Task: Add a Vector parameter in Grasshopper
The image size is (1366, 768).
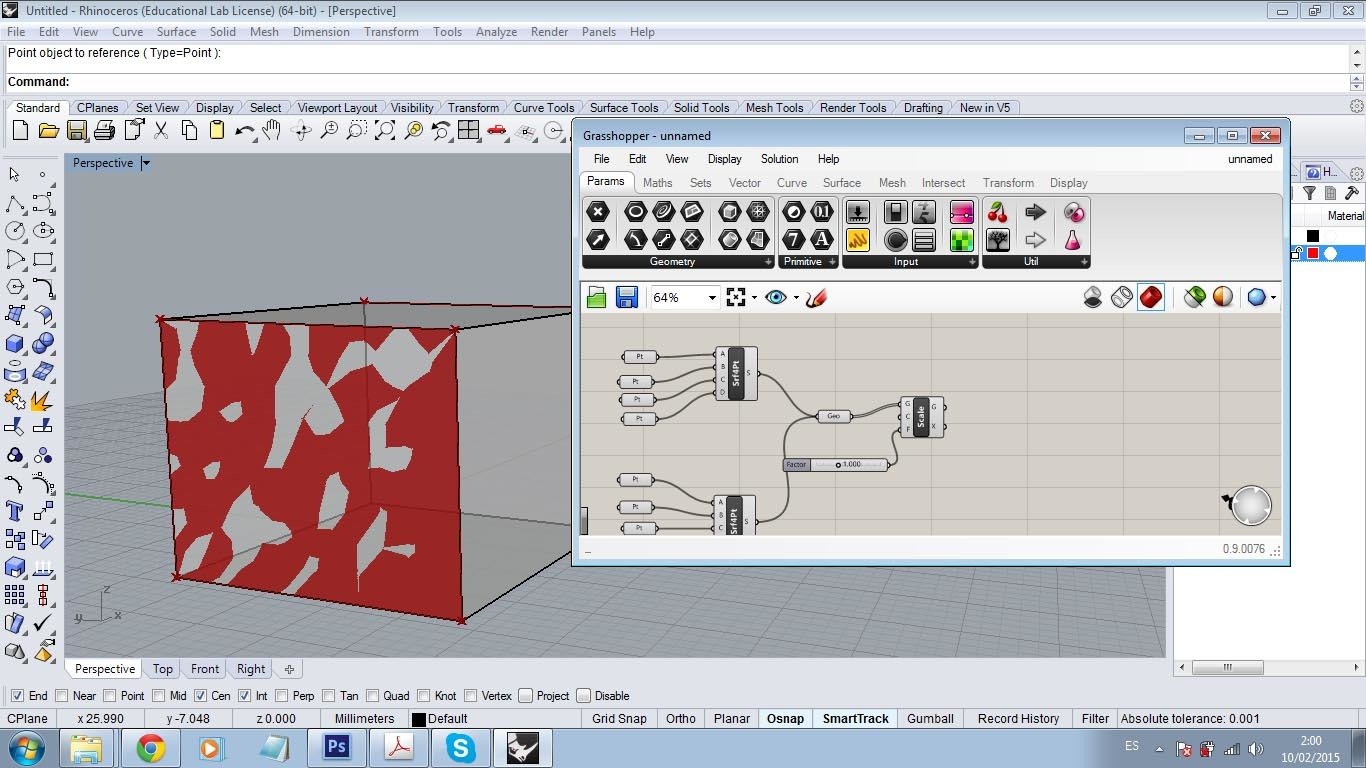Action: click(598, 239)
